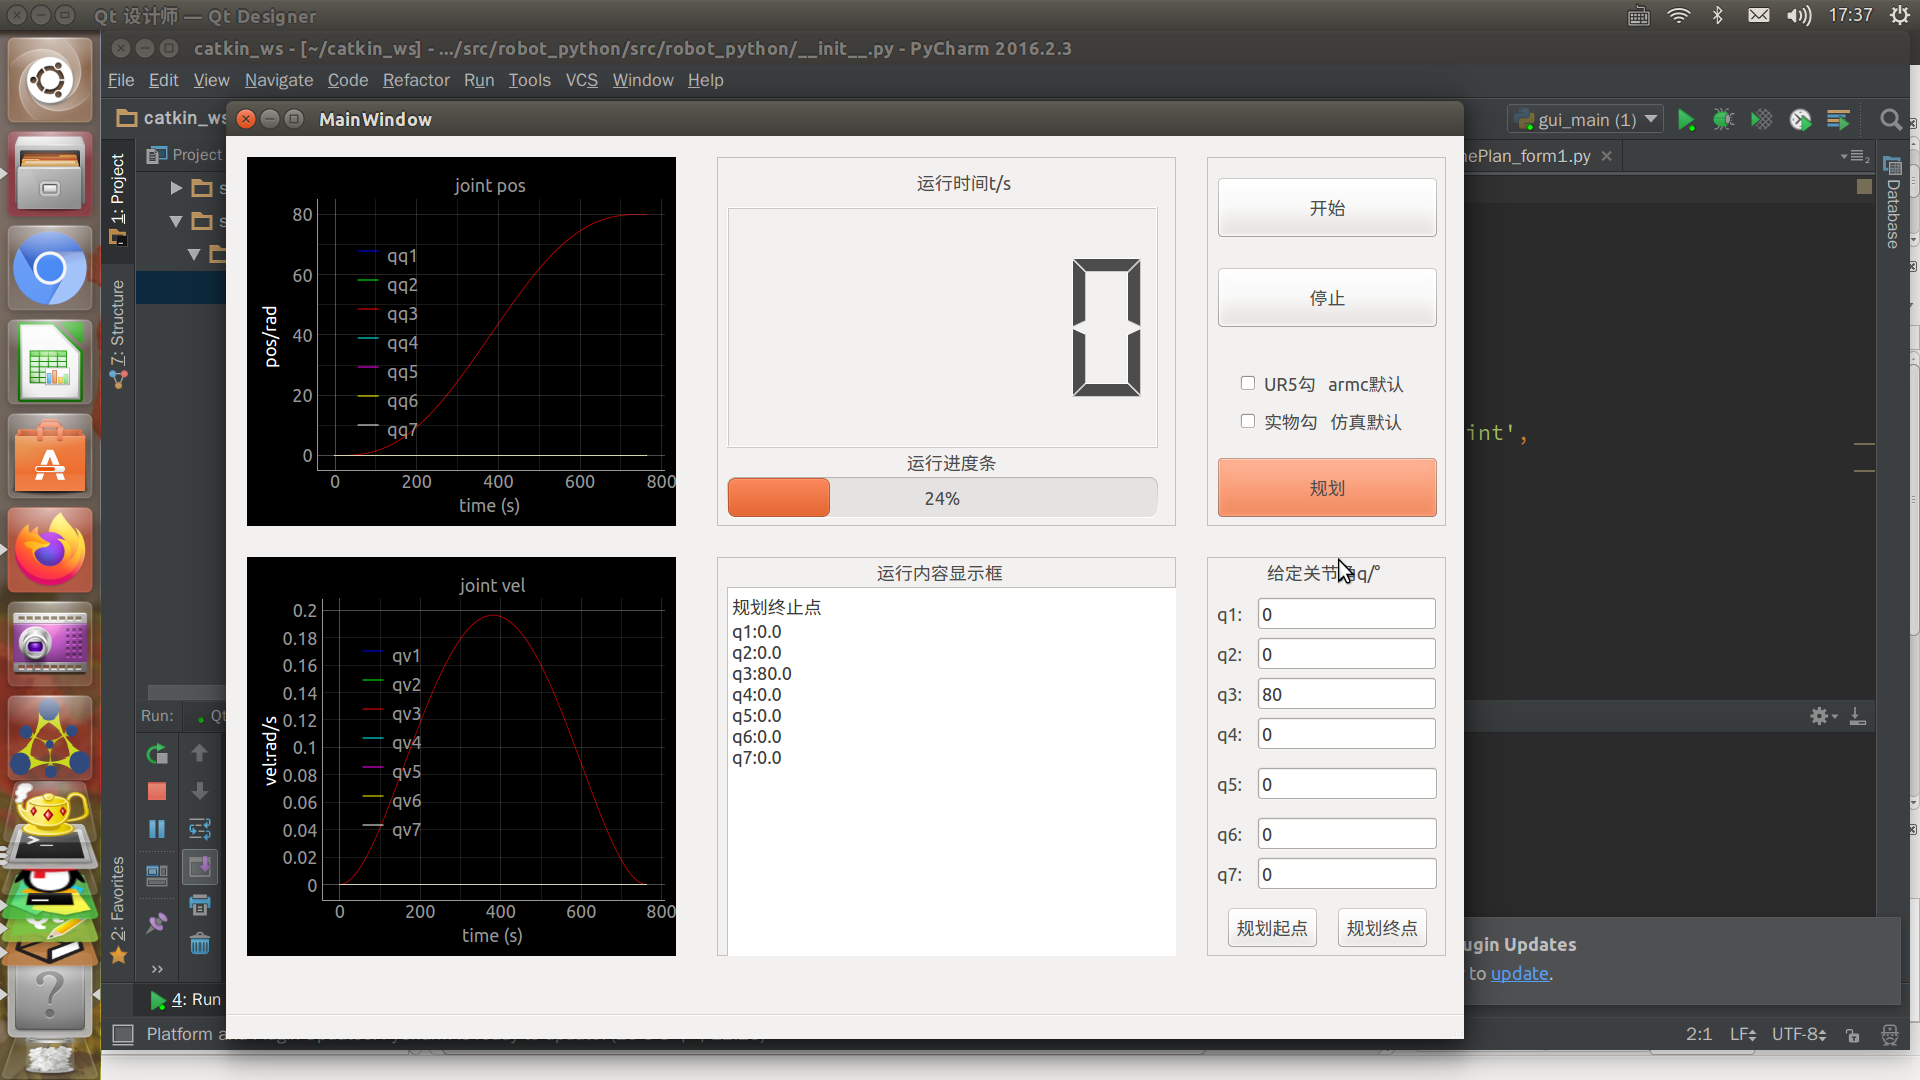Clear all with trash icon in Run panel
Viewport: 1920px width, 1080px height.
click(200, 943)
